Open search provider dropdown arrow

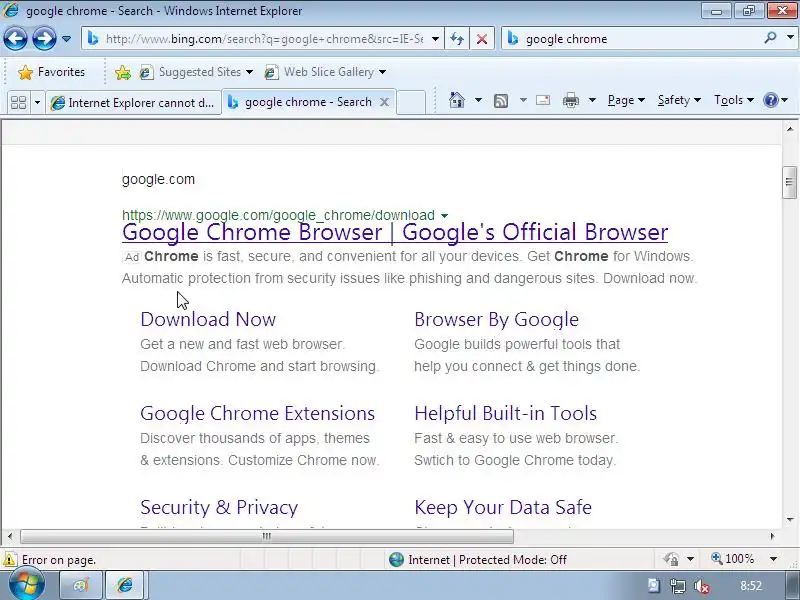pos(790,38)
